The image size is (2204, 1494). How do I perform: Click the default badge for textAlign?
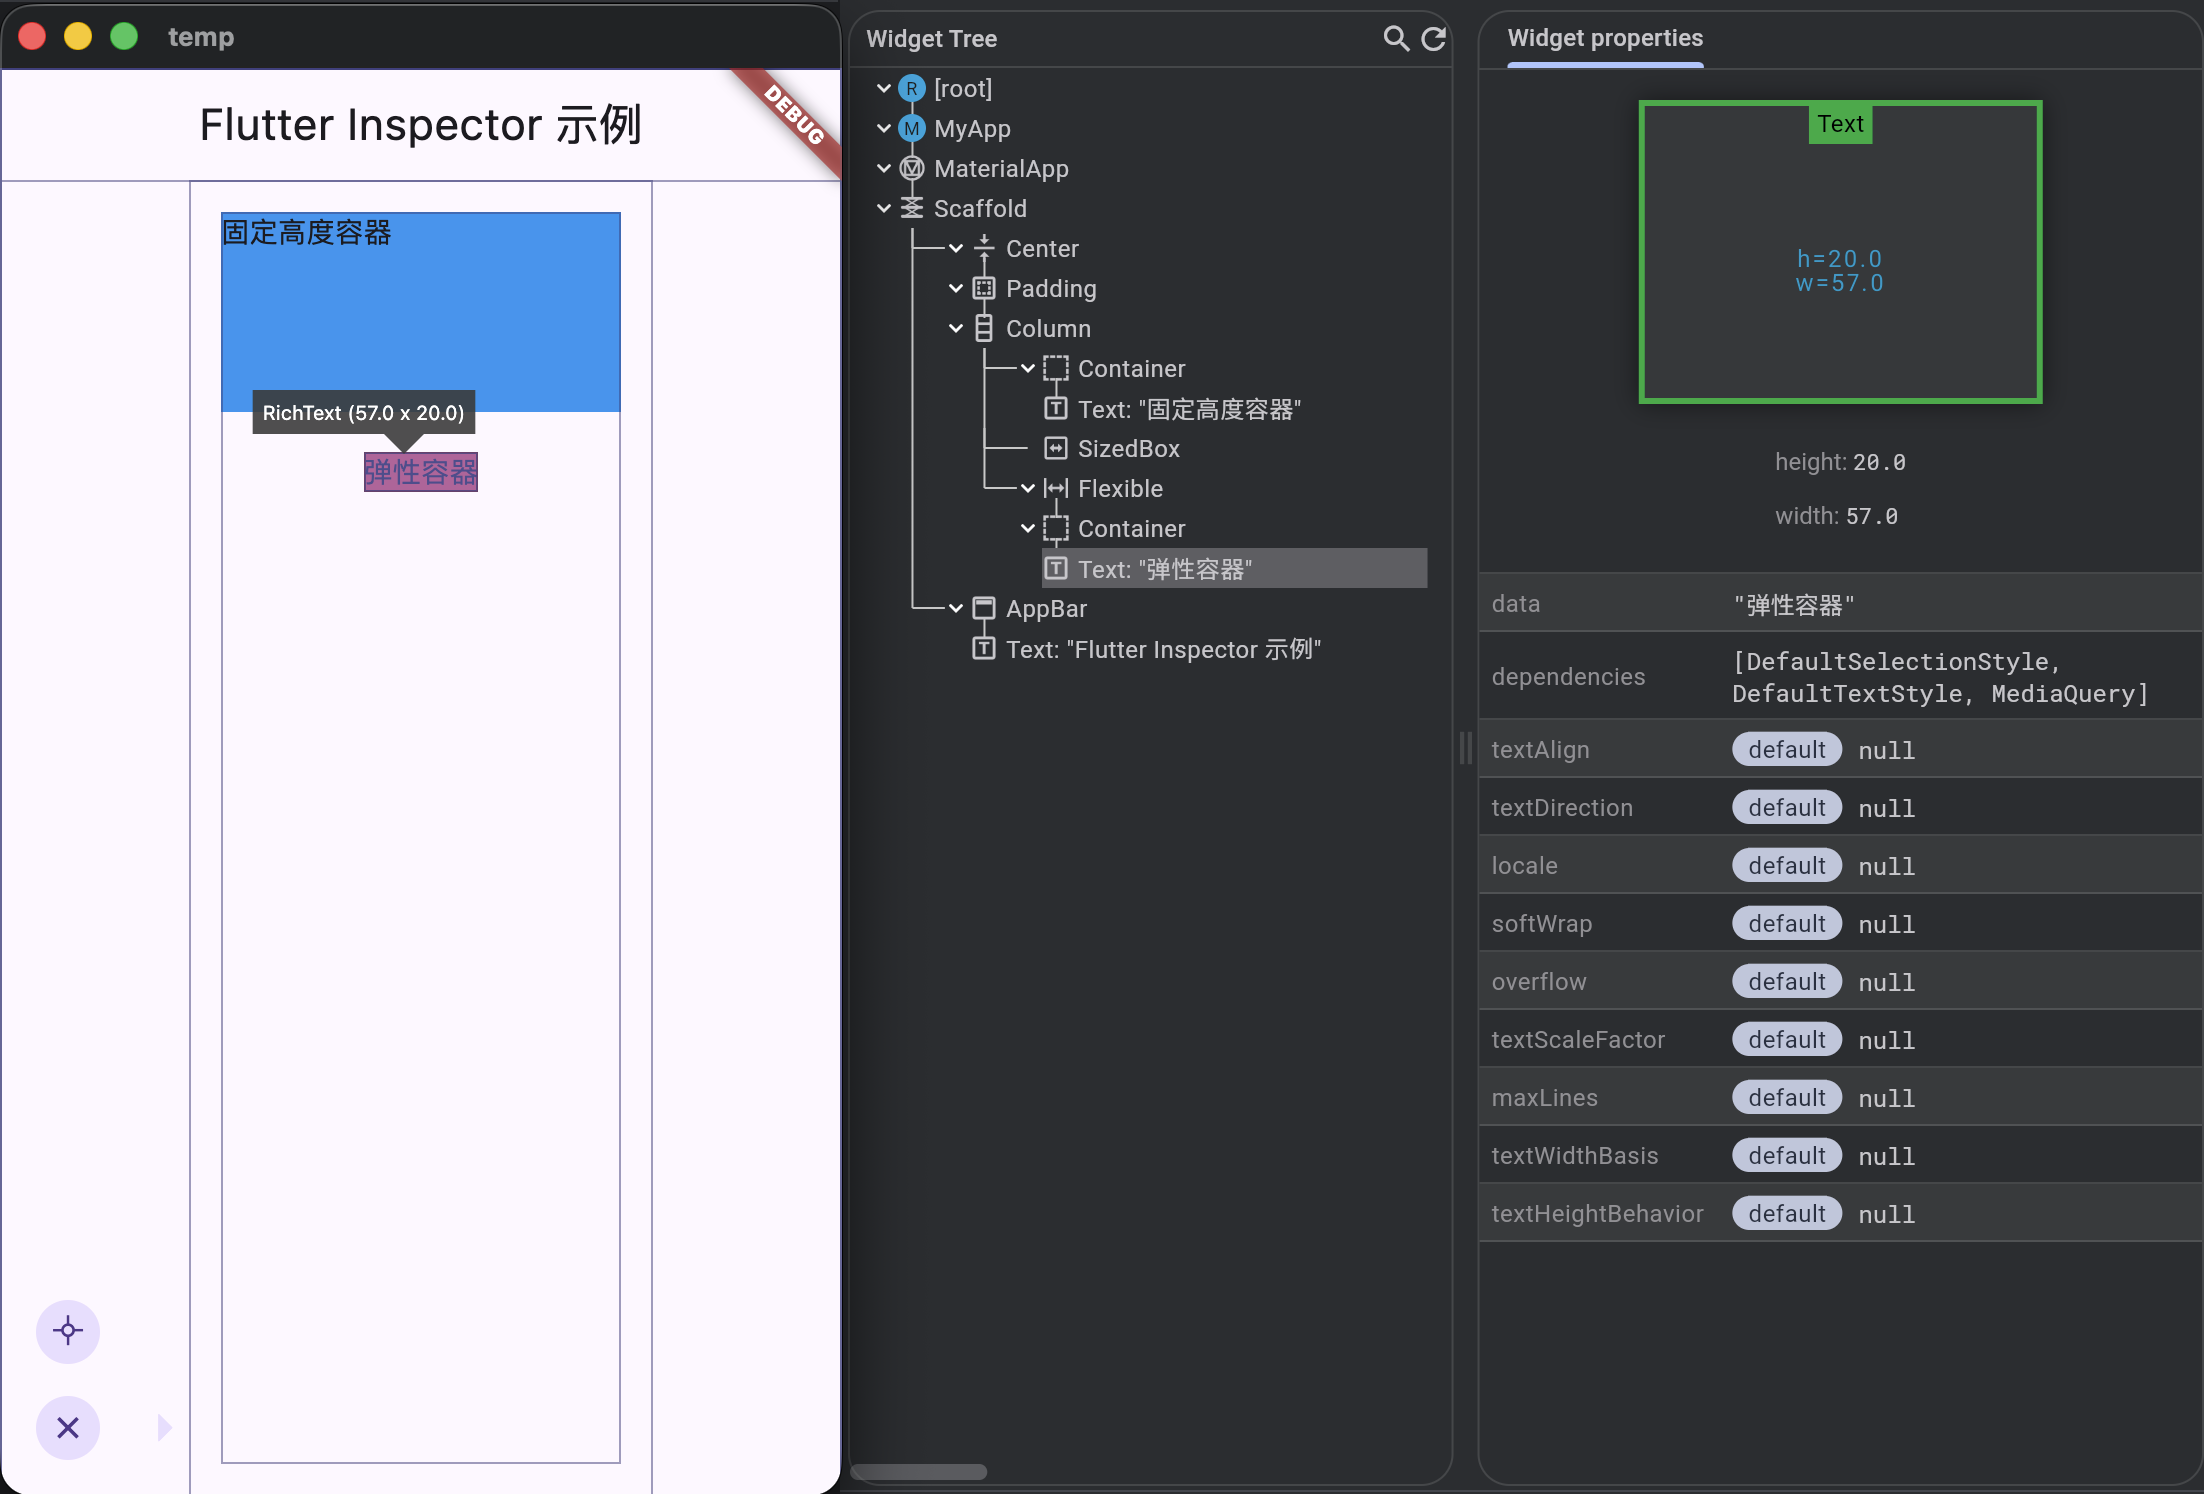(x=1787, y=750)
